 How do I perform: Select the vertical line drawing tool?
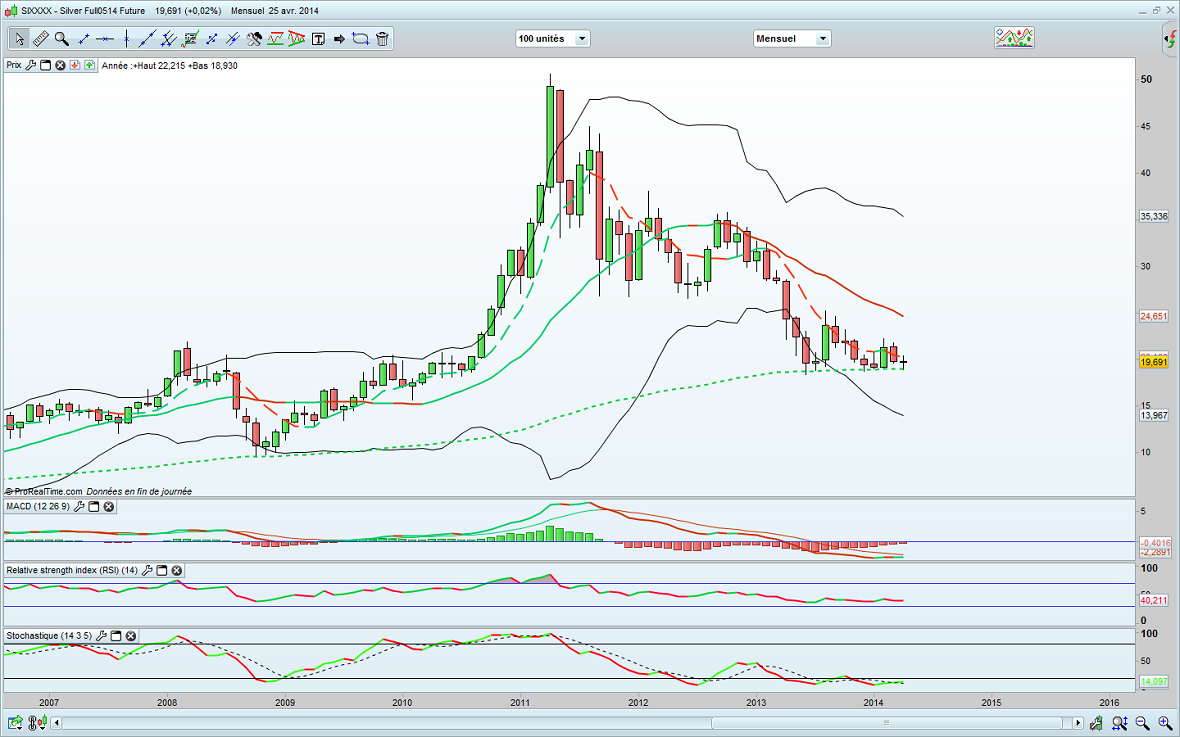coord(126,39)
